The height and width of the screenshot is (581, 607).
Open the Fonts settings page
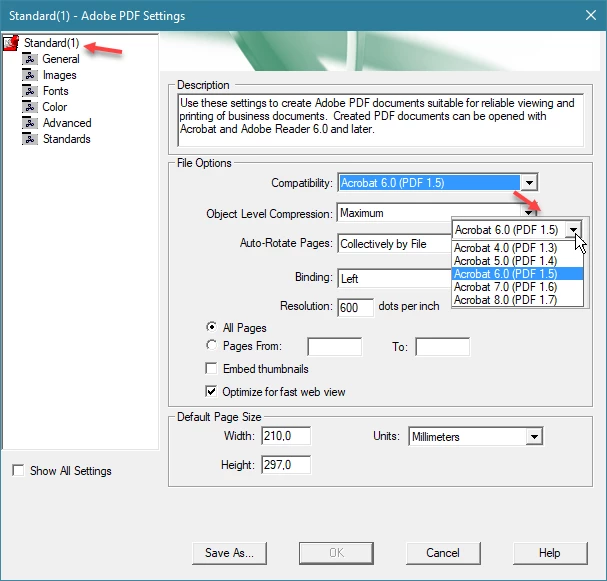tap(56, 91)
